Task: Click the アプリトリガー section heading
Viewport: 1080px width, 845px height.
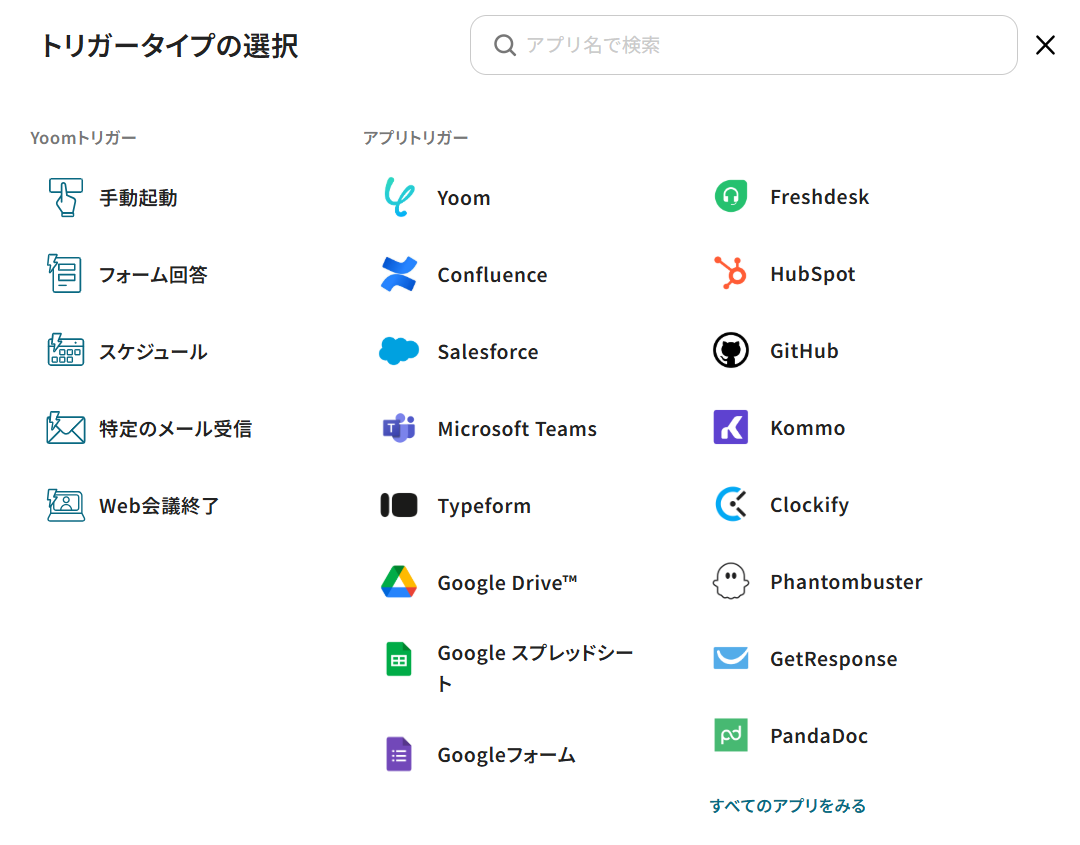Action: point(415,138)
